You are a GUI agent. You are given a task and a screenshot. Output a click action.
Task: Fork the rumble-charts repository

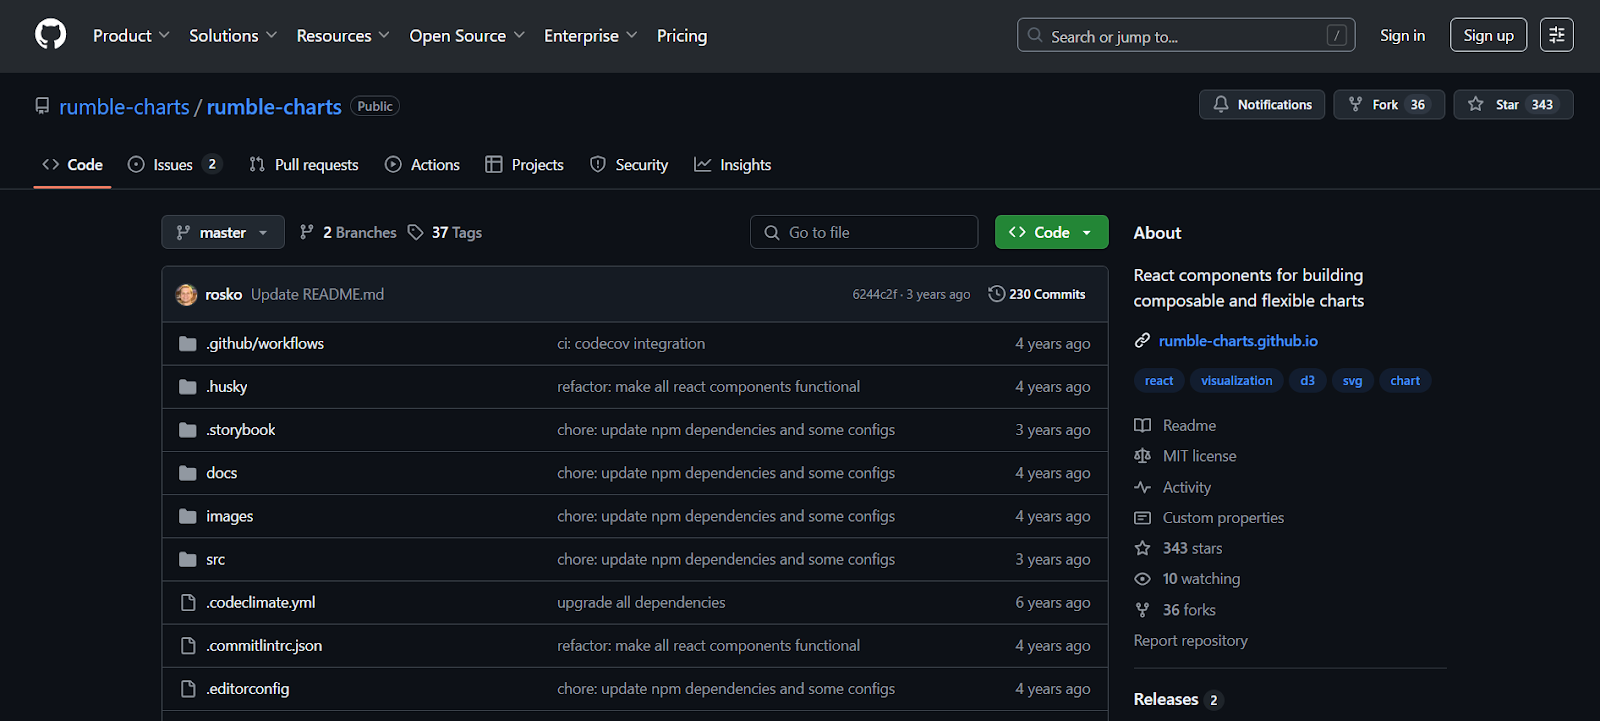(1388, 105)
